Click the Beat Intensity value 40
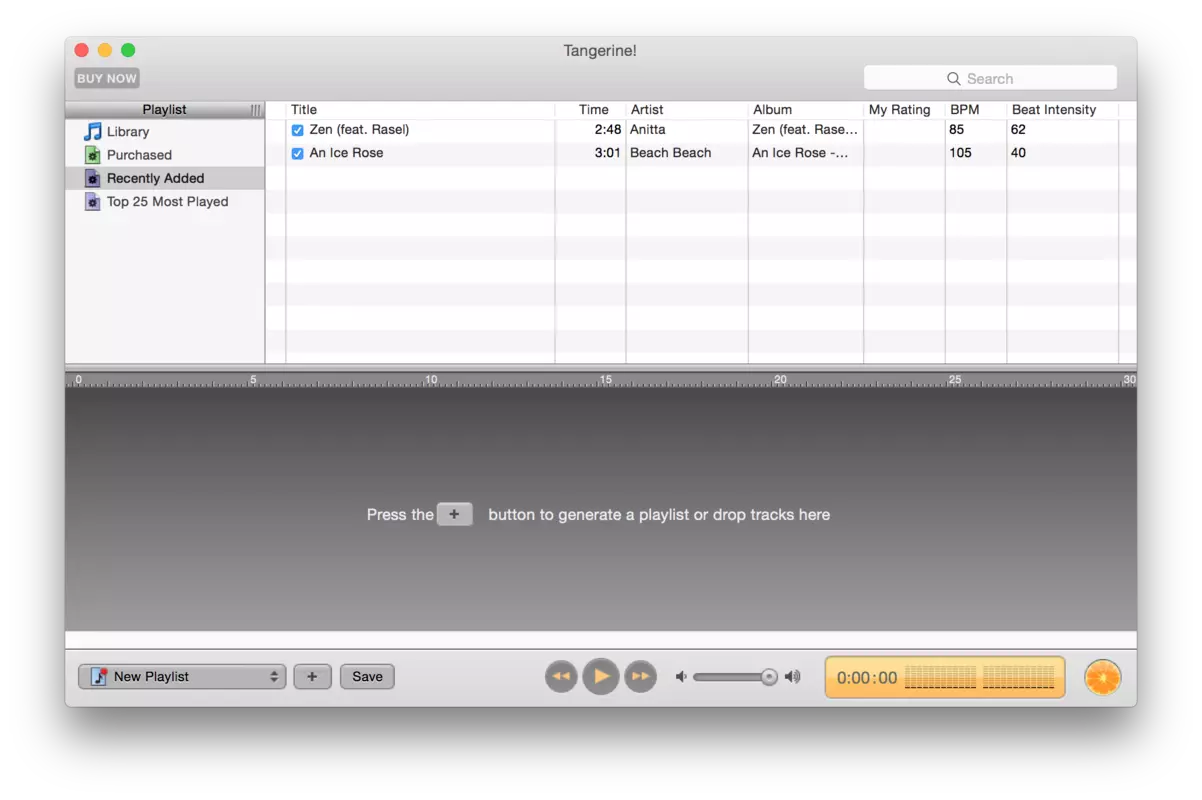Image resolution: width=1202 pixels, height=800 pixels. [1019, 153]
